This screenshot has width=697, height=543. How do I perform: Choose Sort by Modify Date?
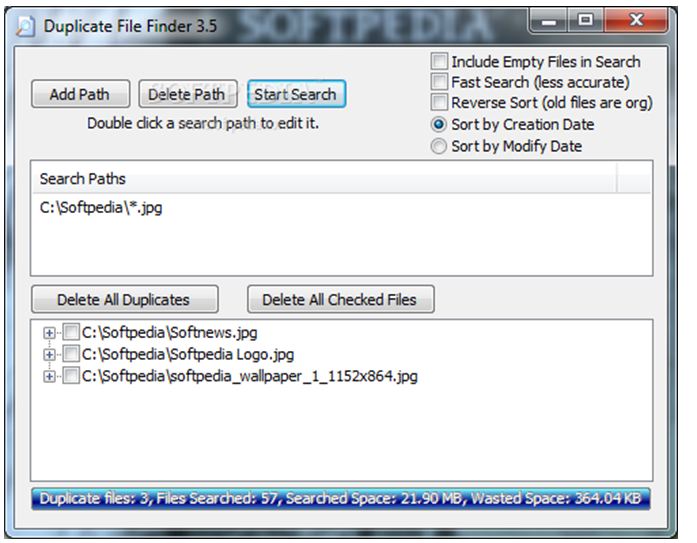click(x=439, y=146)
